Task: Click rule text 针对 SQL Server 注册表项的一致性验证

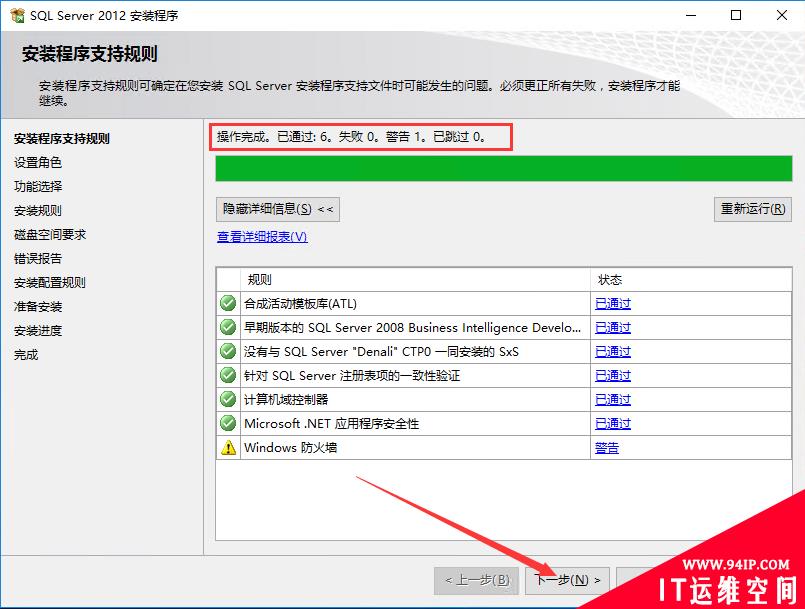Action: pos(352,376)
